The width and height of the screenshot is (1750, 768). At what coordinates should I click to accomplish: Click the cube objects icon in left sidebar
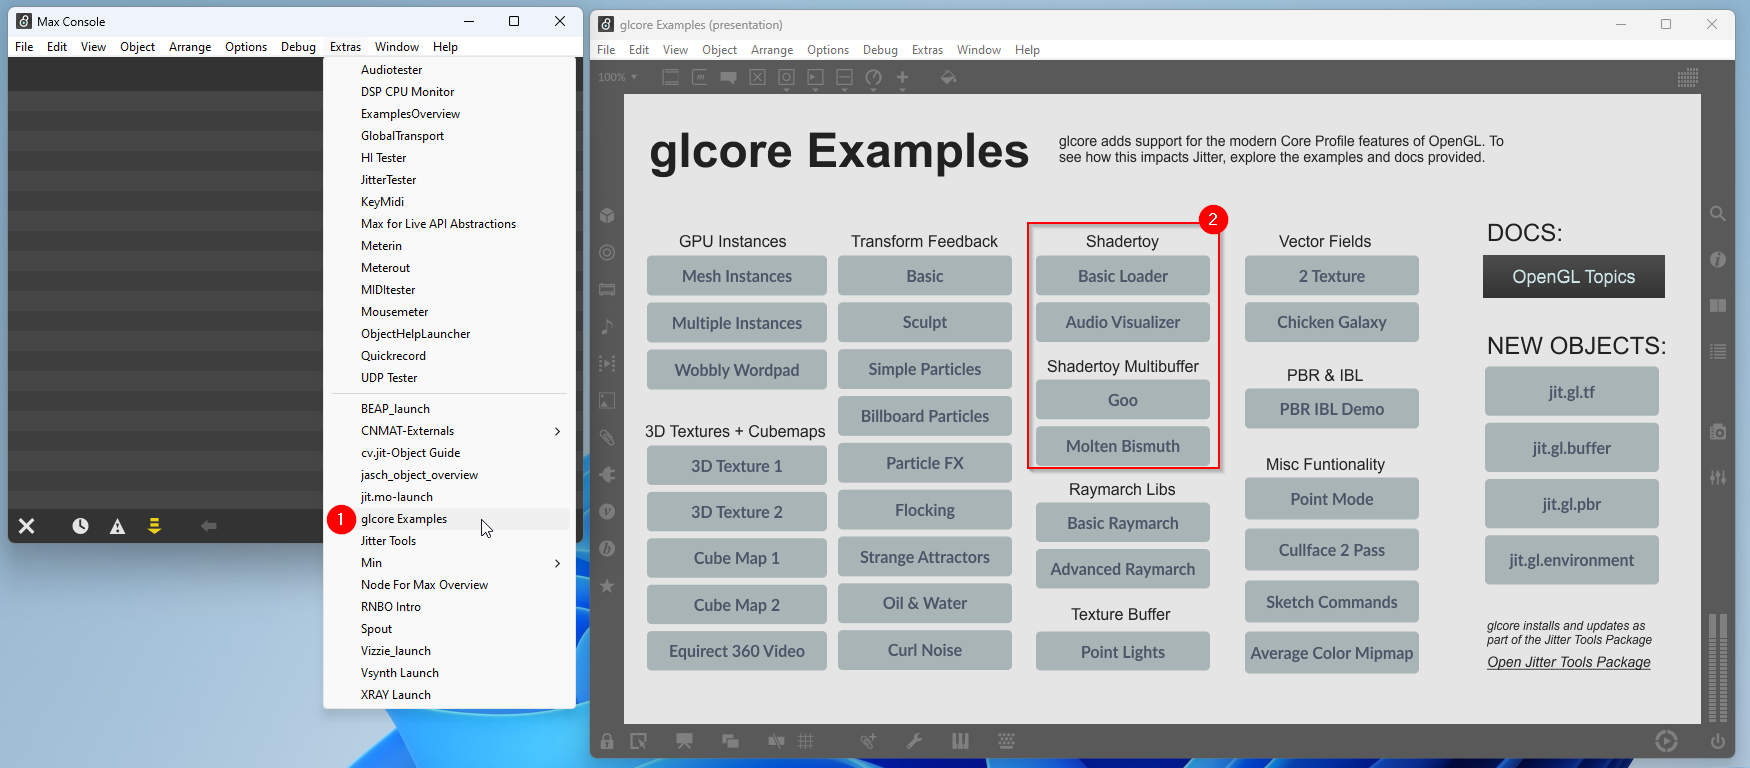click(607, 216)
